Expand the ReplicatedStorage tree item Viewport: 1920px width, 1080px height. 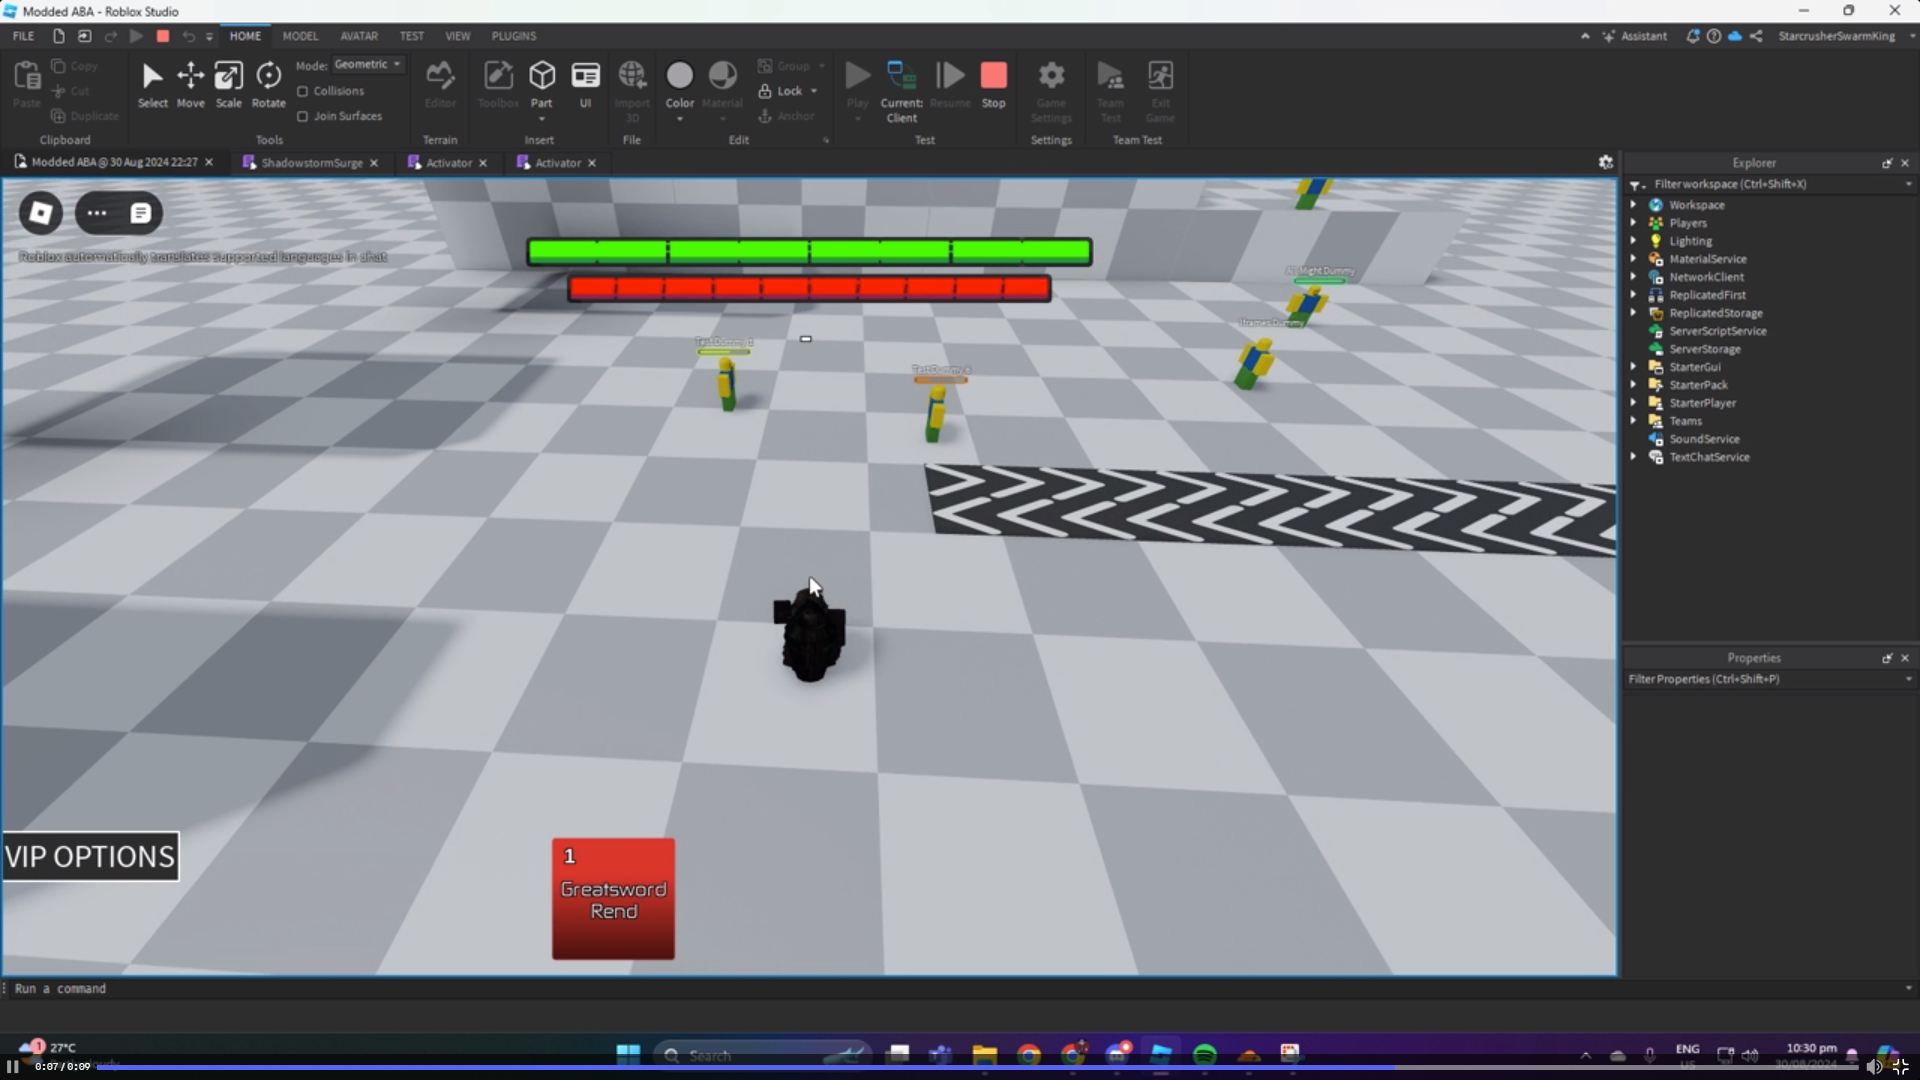tap(1634, 313)
